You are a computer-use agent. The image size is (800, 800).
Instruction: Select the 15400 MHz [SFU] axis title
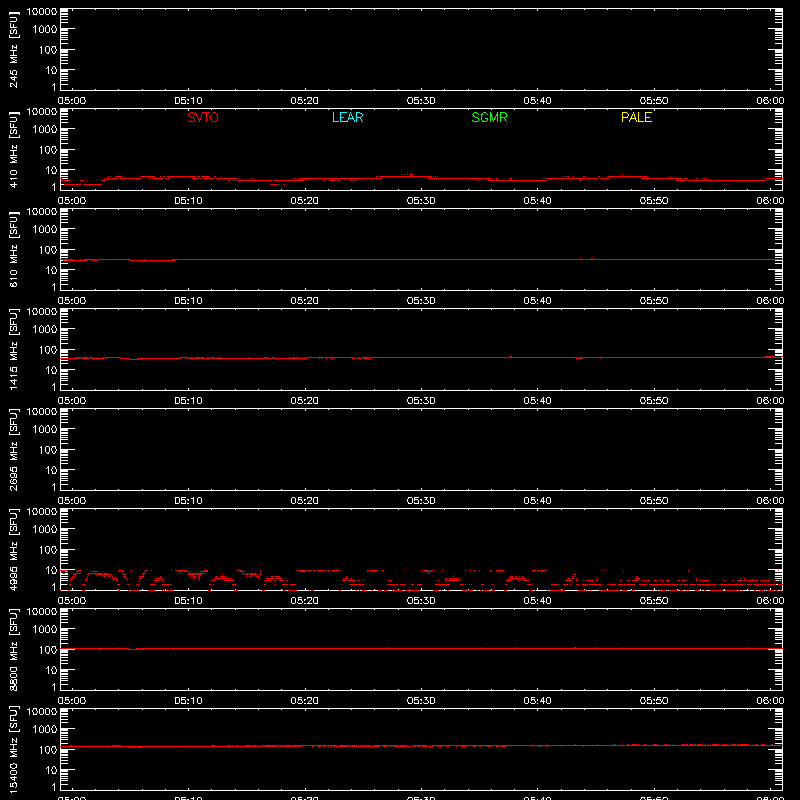point(14,750)
